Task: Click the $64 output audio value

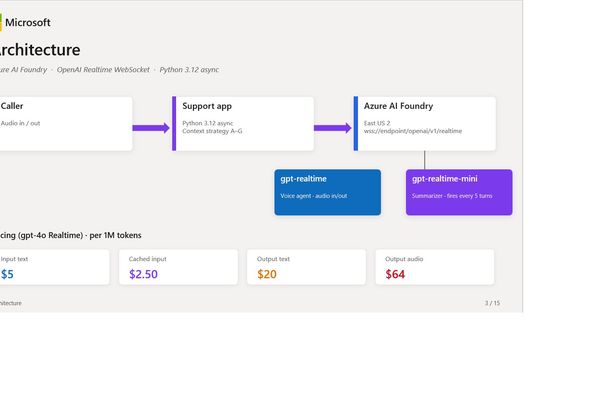Action: click(395, 274)
